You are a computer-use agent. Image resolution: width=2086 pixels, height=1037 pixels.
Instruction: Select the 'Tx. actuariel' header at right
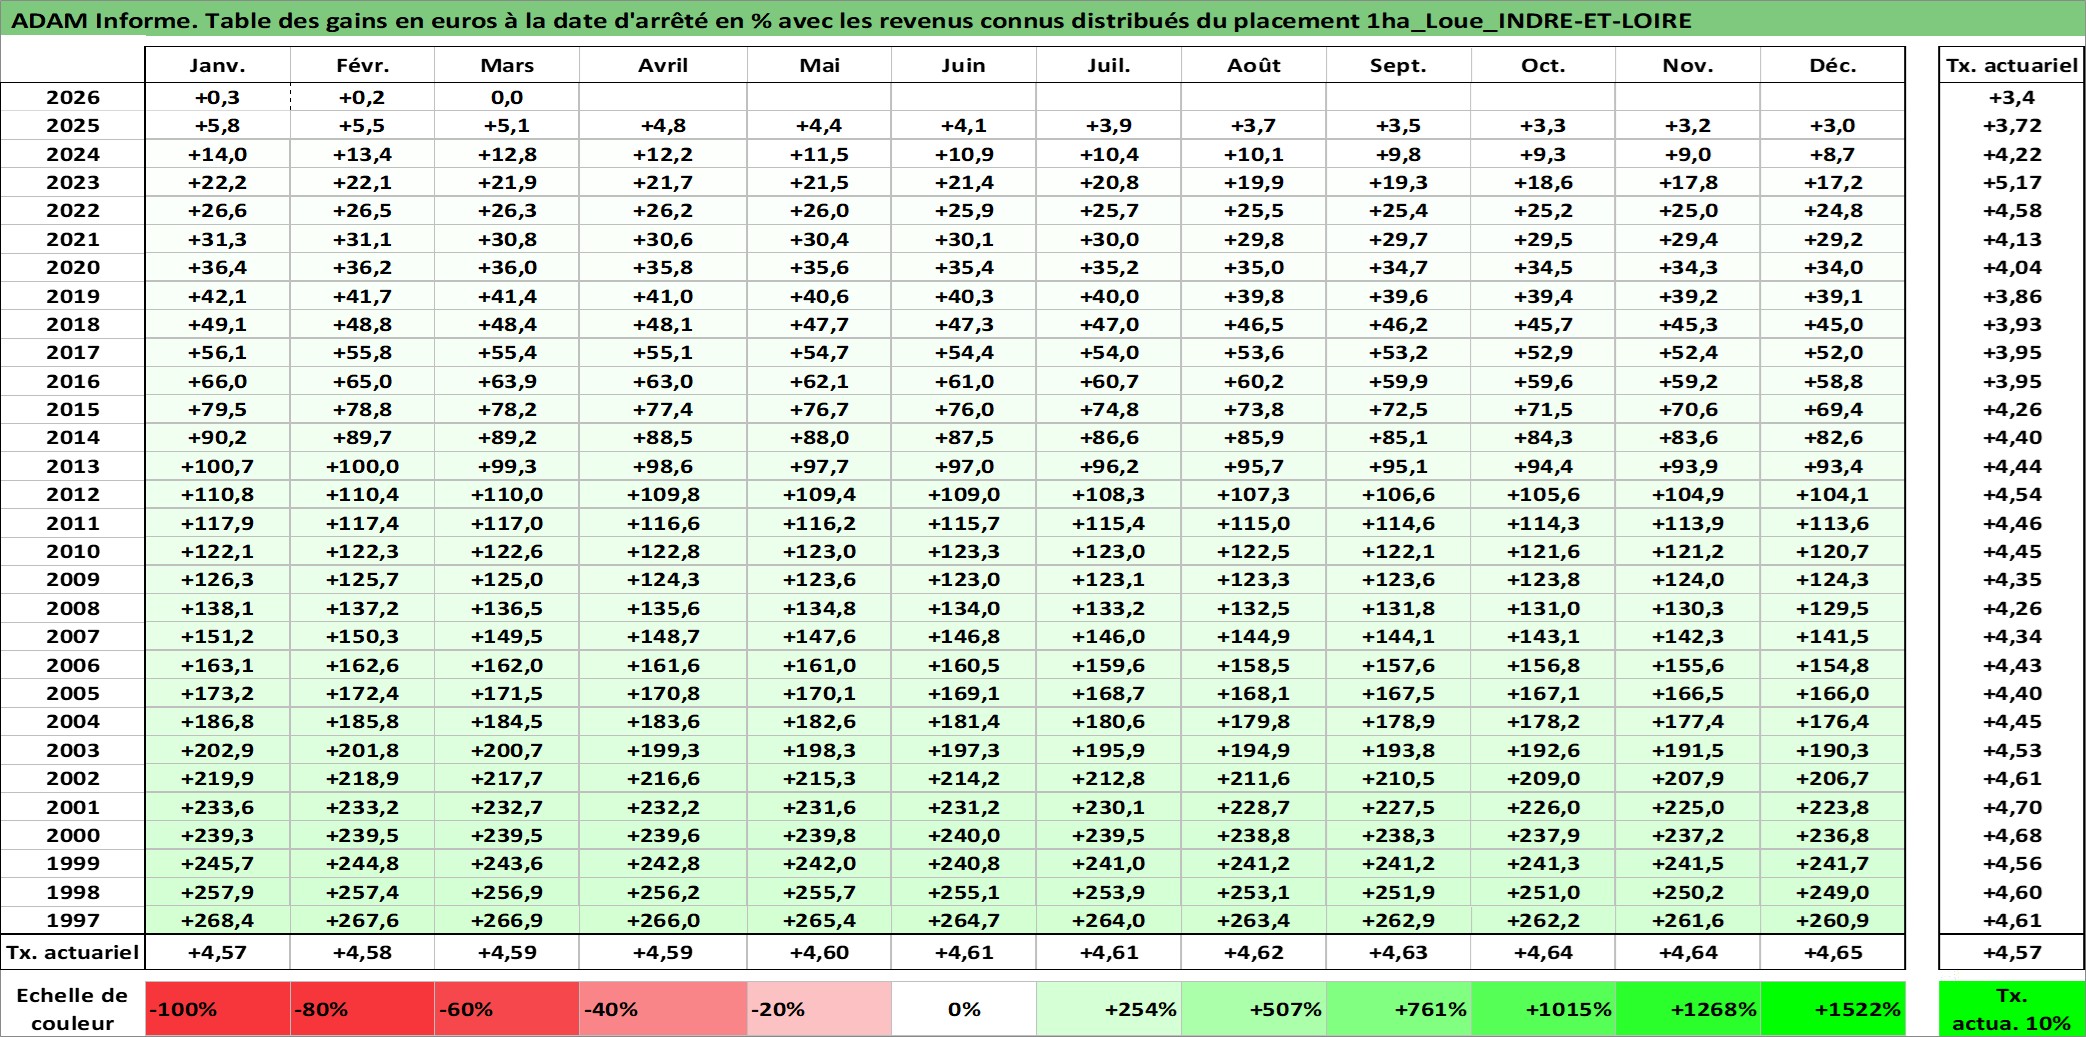[x=2011, y=65]
